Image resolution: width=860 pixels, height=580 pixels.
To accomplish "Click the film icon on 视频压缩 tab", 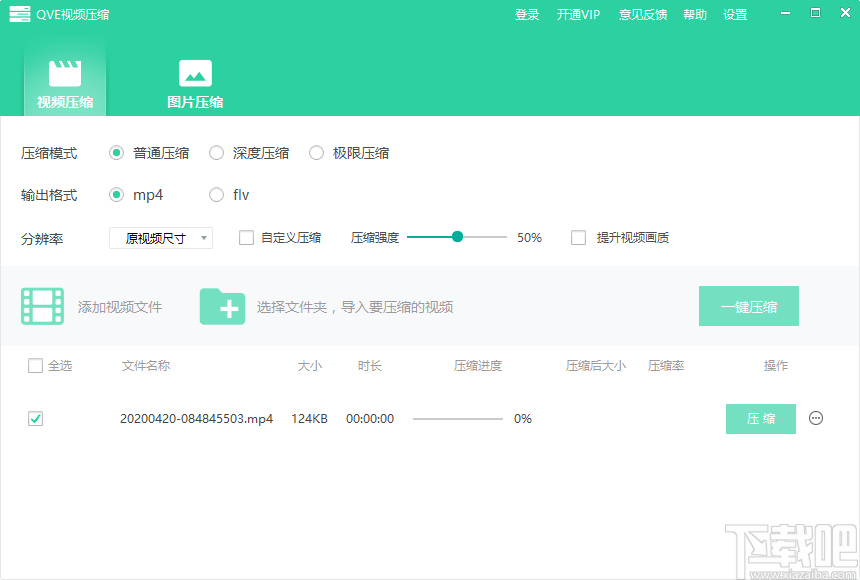I will pyautogui.click(x=64, y=72).
